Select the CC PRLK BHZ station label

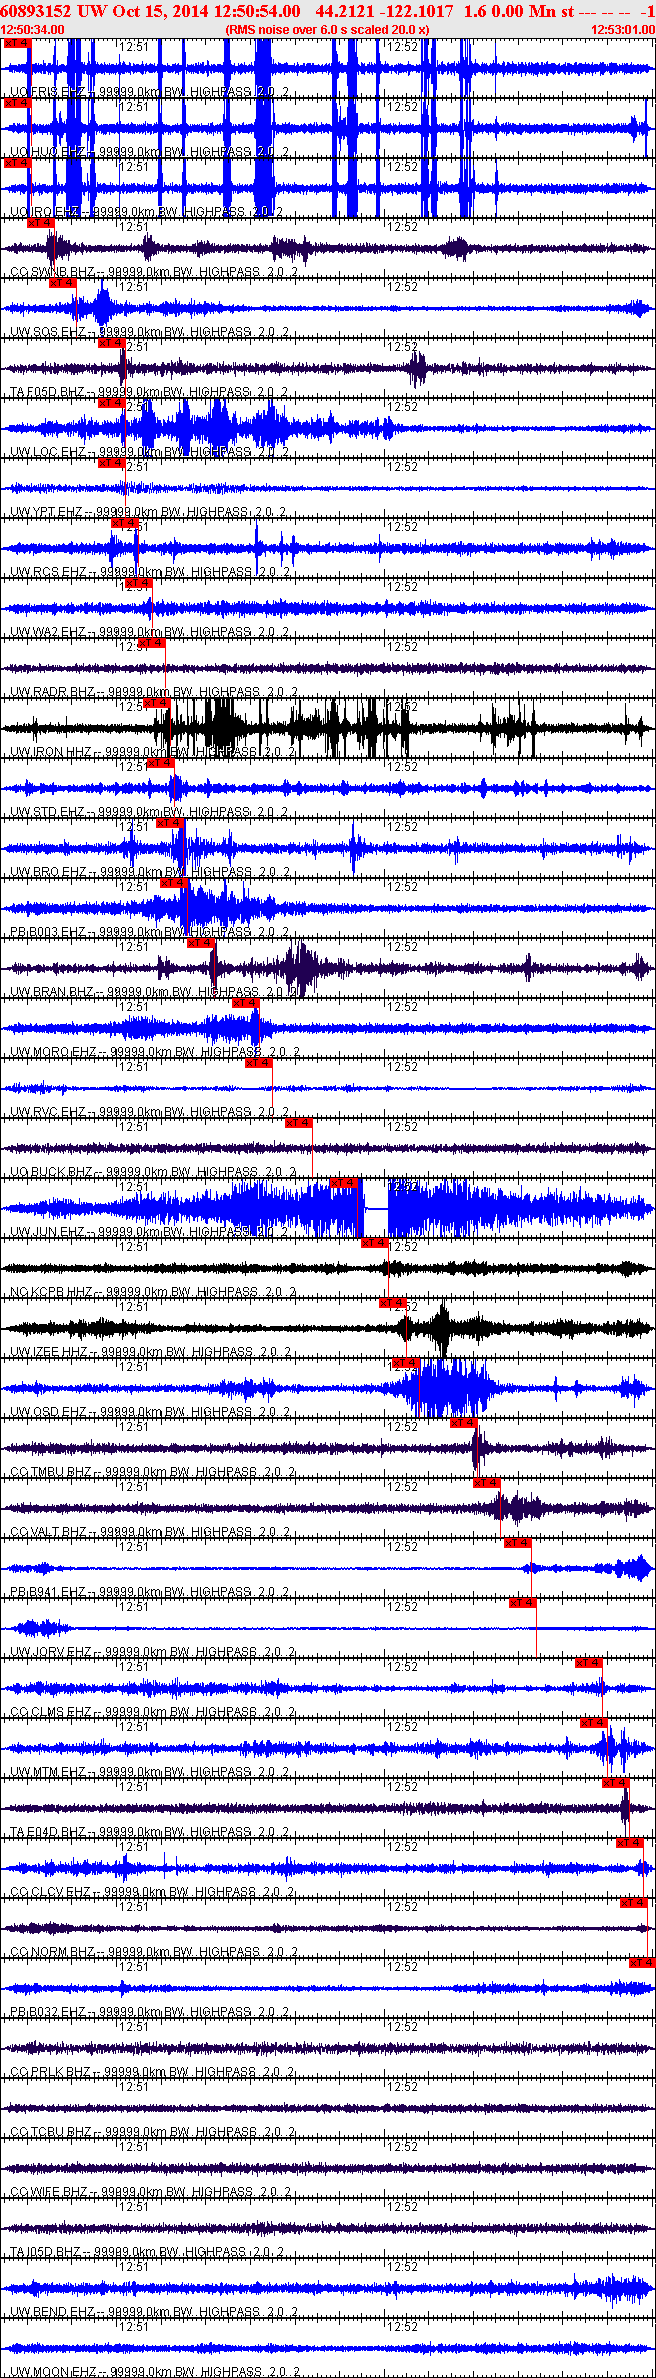coord(153,2072)
